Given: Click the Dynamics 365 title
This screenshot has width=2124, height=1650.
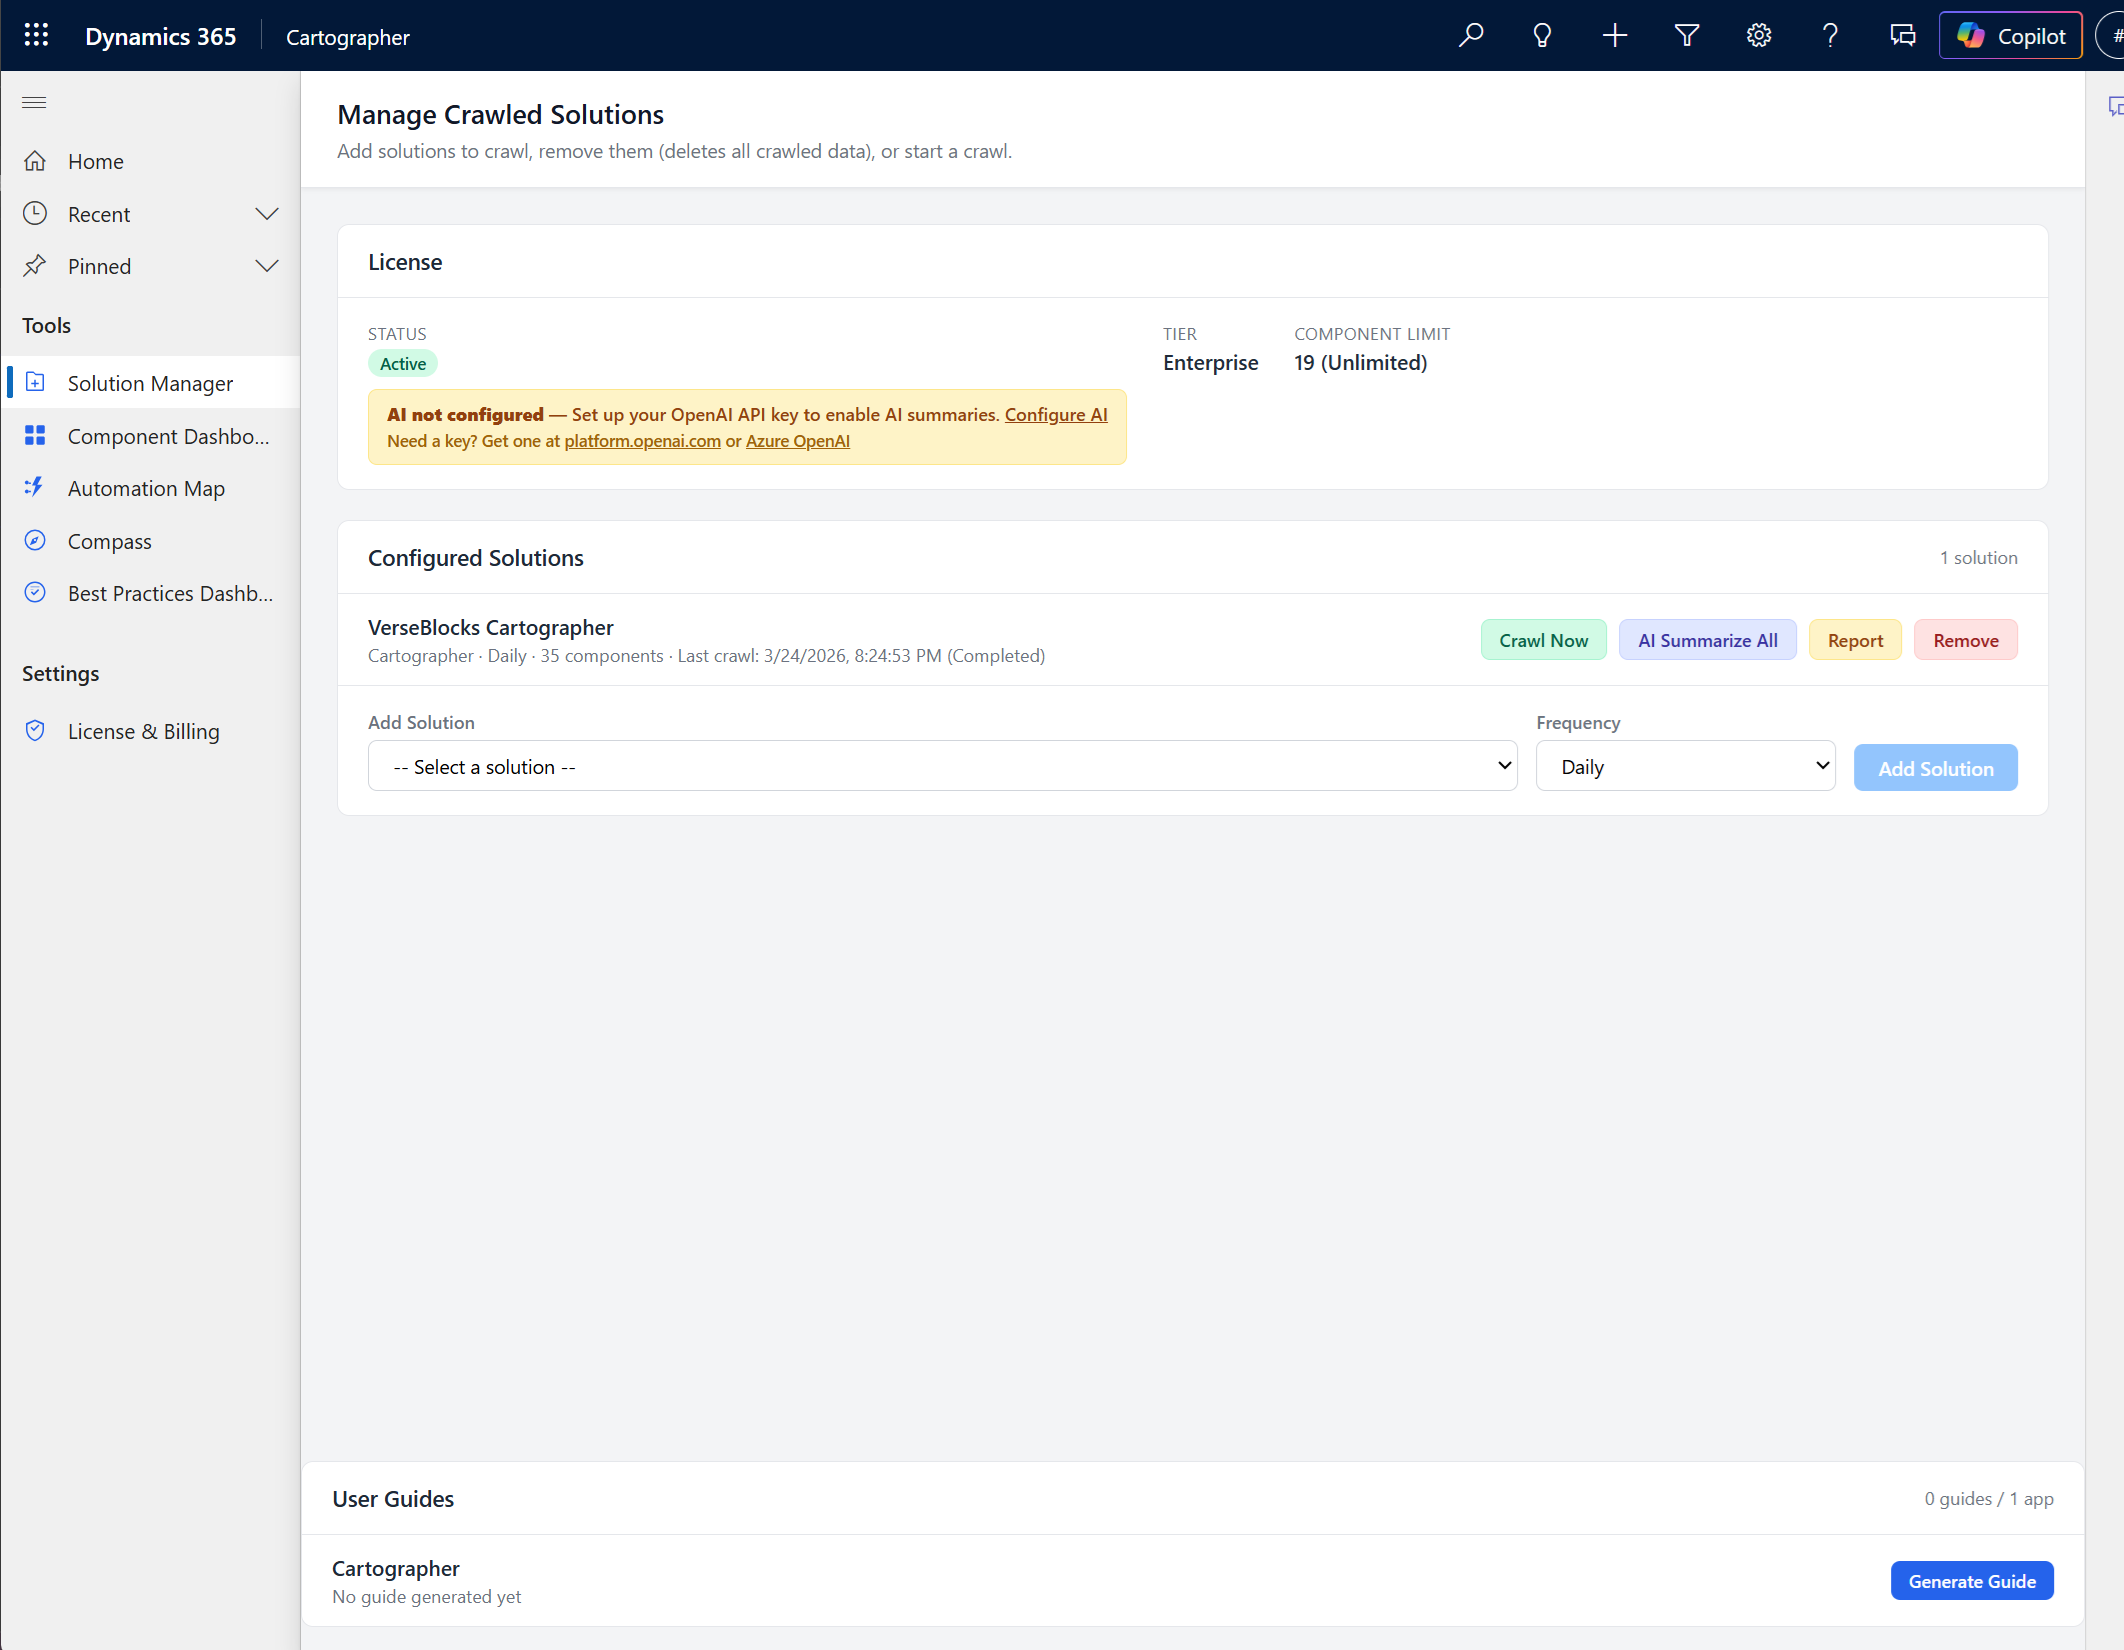Looking at the screenshot, I should [160, 36].
